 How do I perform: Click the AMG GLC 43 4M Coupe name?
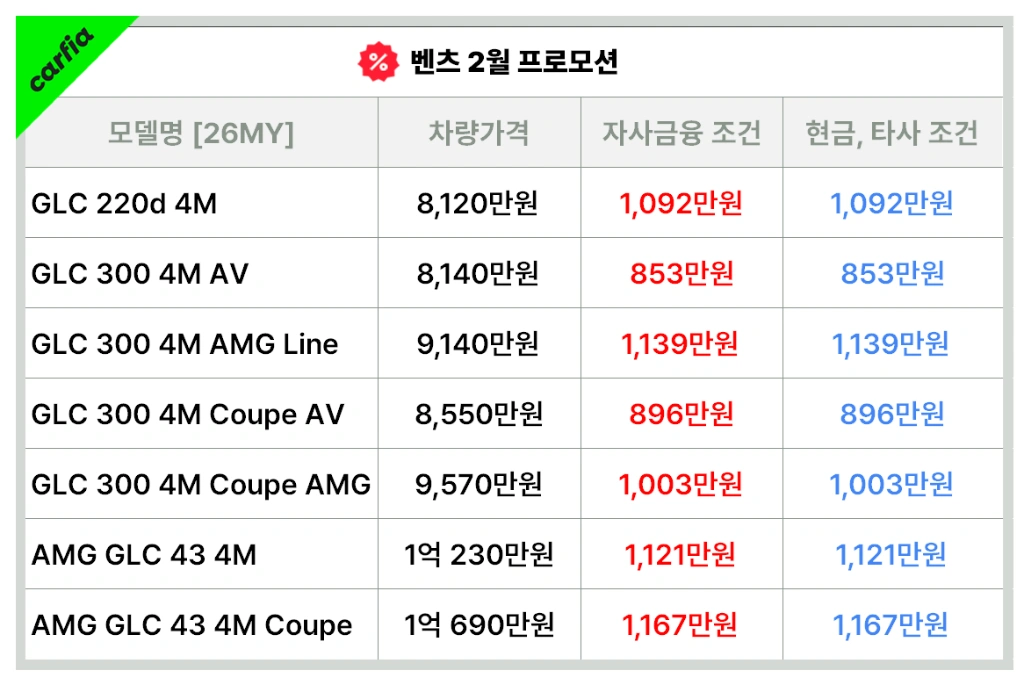[x=192, y=626]
